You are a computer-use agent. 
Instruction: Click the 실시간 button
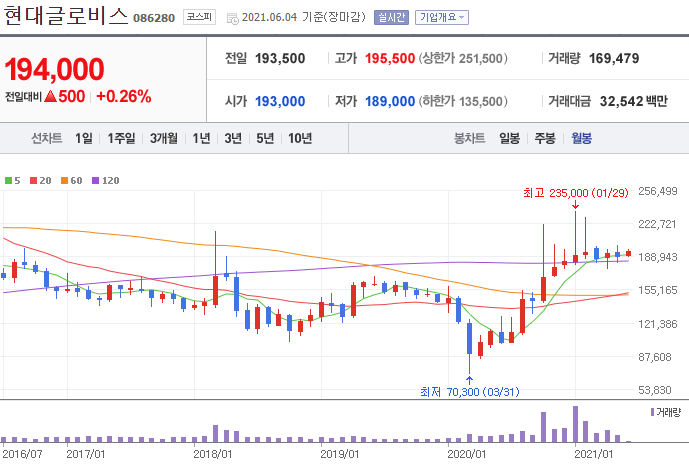tap(391, 17)
